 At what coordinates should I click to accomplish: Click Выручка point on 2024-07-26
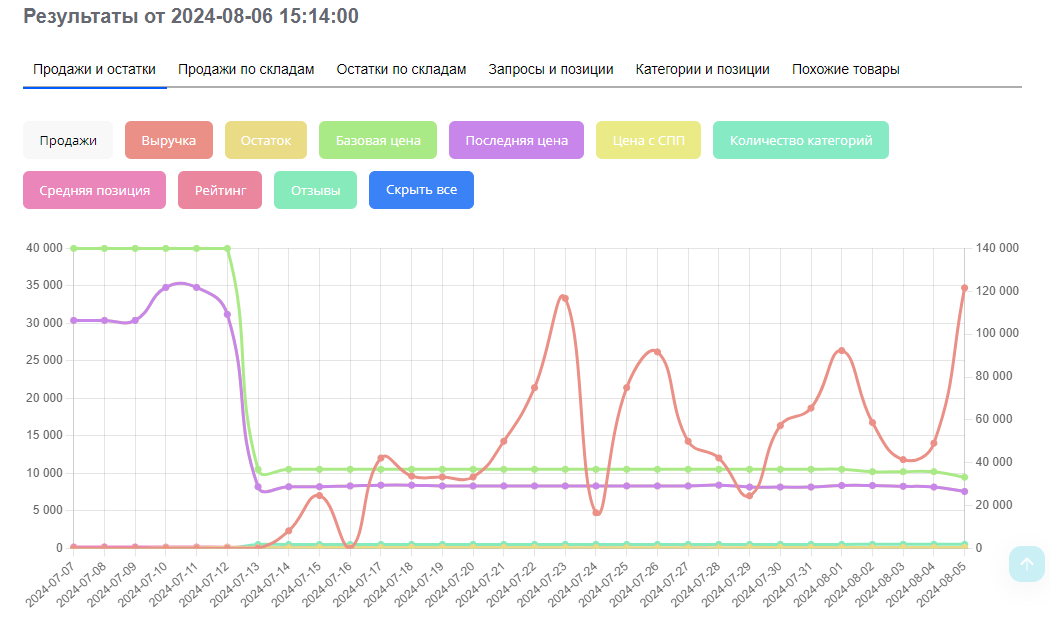pos(657,352)
